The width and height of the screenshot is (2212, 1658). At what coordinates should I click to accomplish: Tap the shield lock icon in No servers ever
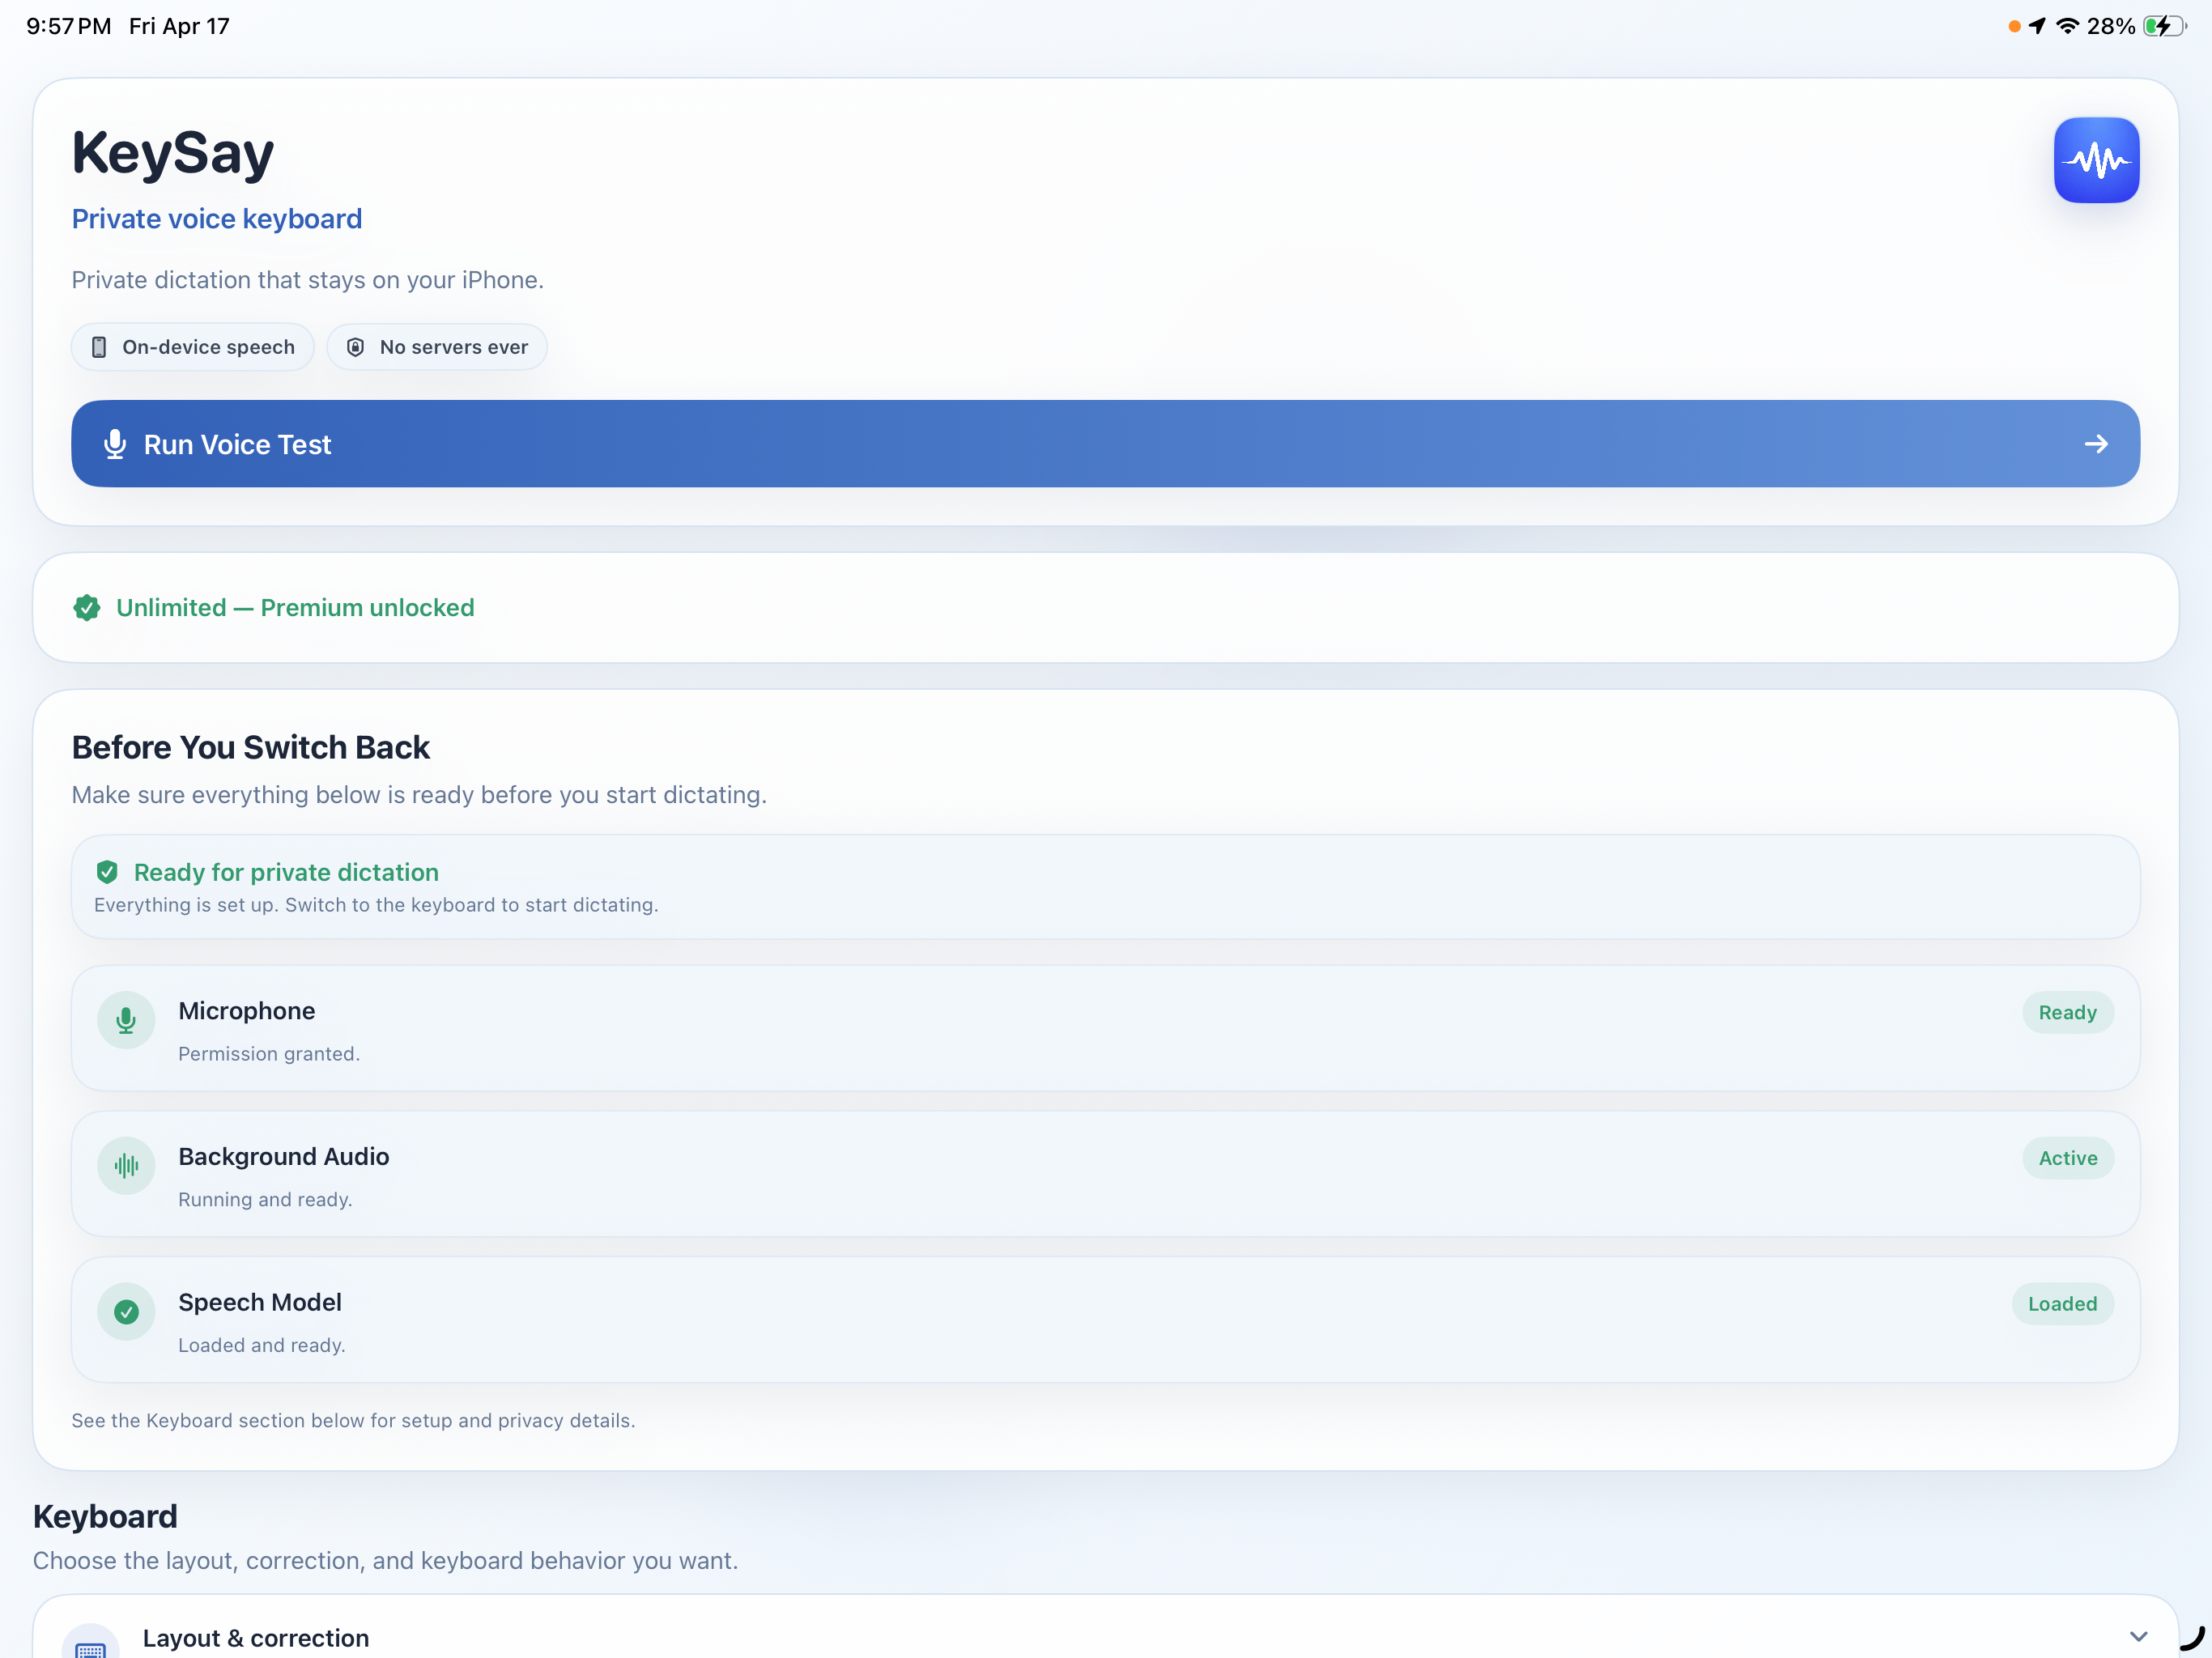pos(355,347)
